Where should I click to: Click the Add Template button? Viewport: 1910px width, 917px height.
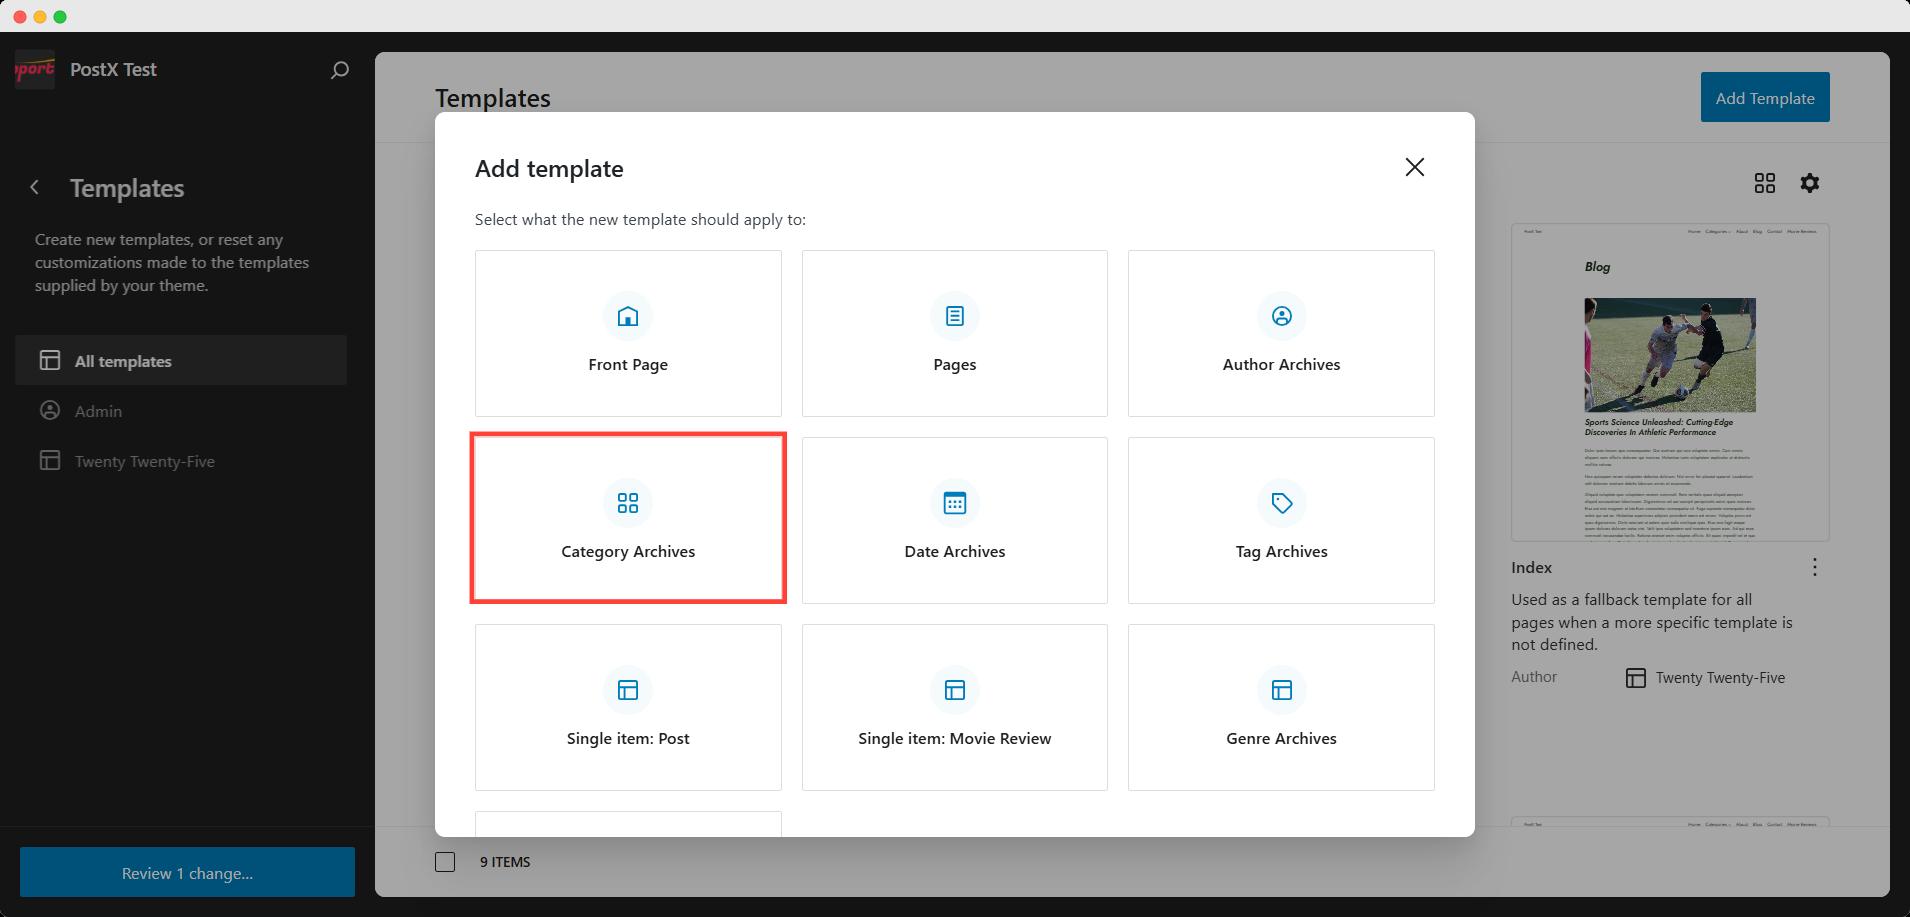[1765, 97]
